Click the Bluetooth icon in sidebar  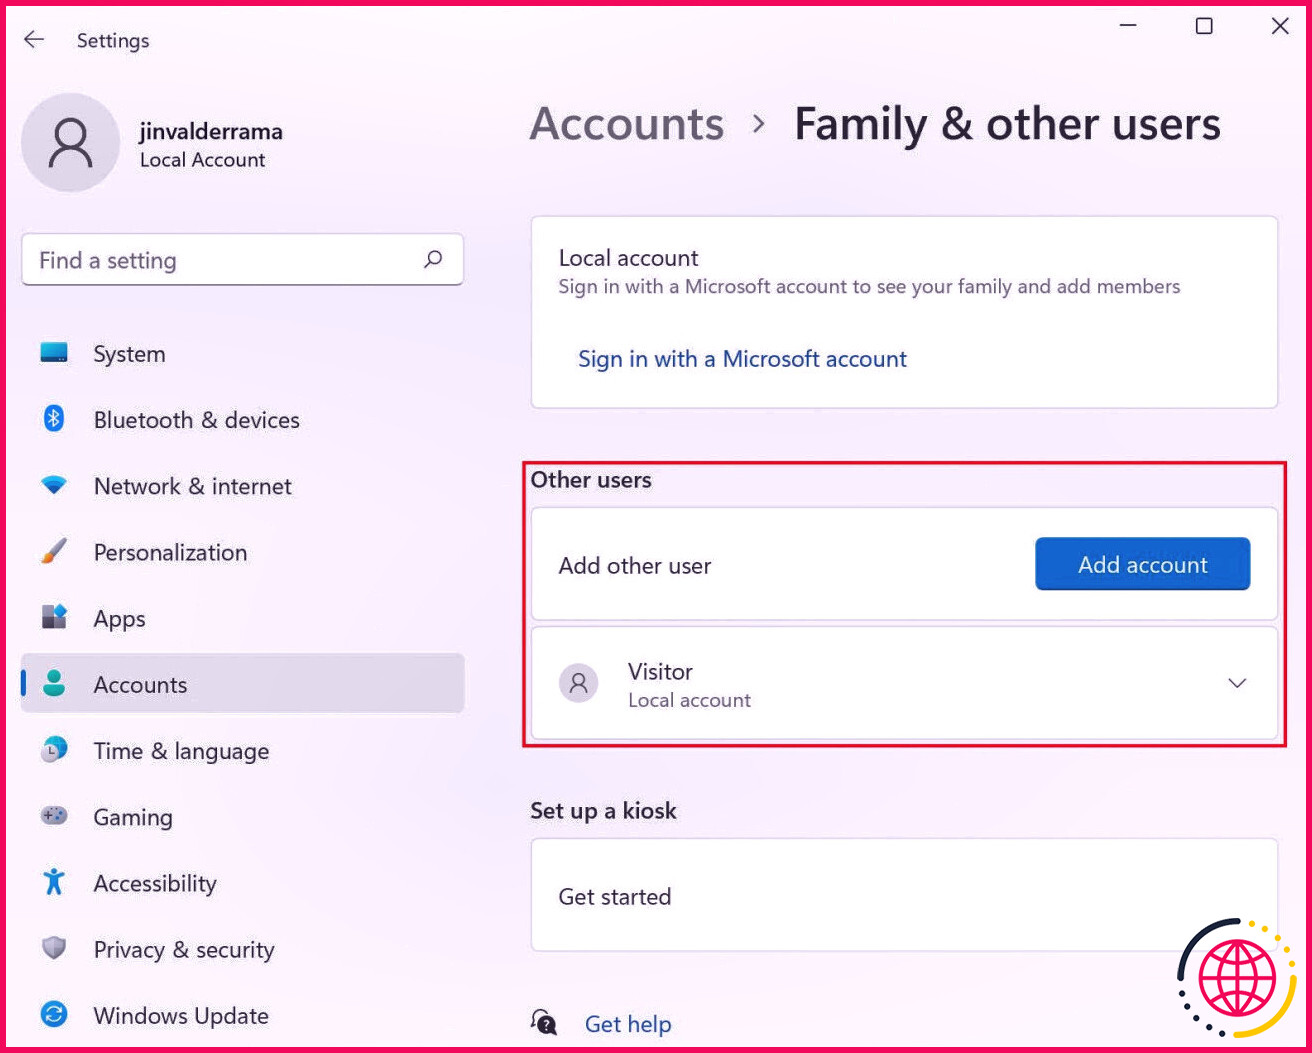tap(54, 419)
